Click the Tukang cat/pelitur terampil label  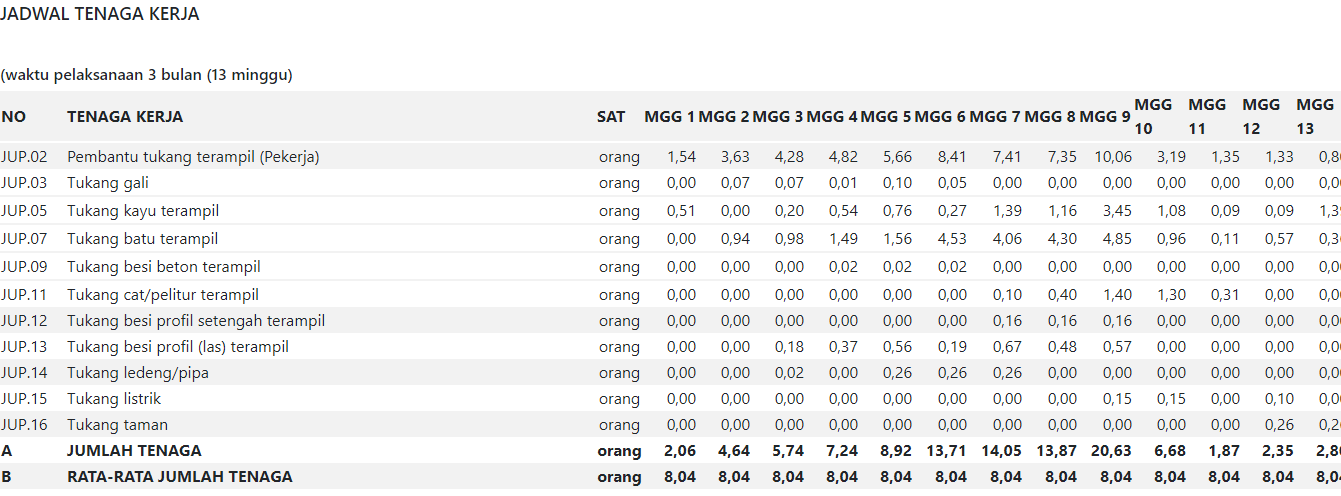(x=163, y=295)
